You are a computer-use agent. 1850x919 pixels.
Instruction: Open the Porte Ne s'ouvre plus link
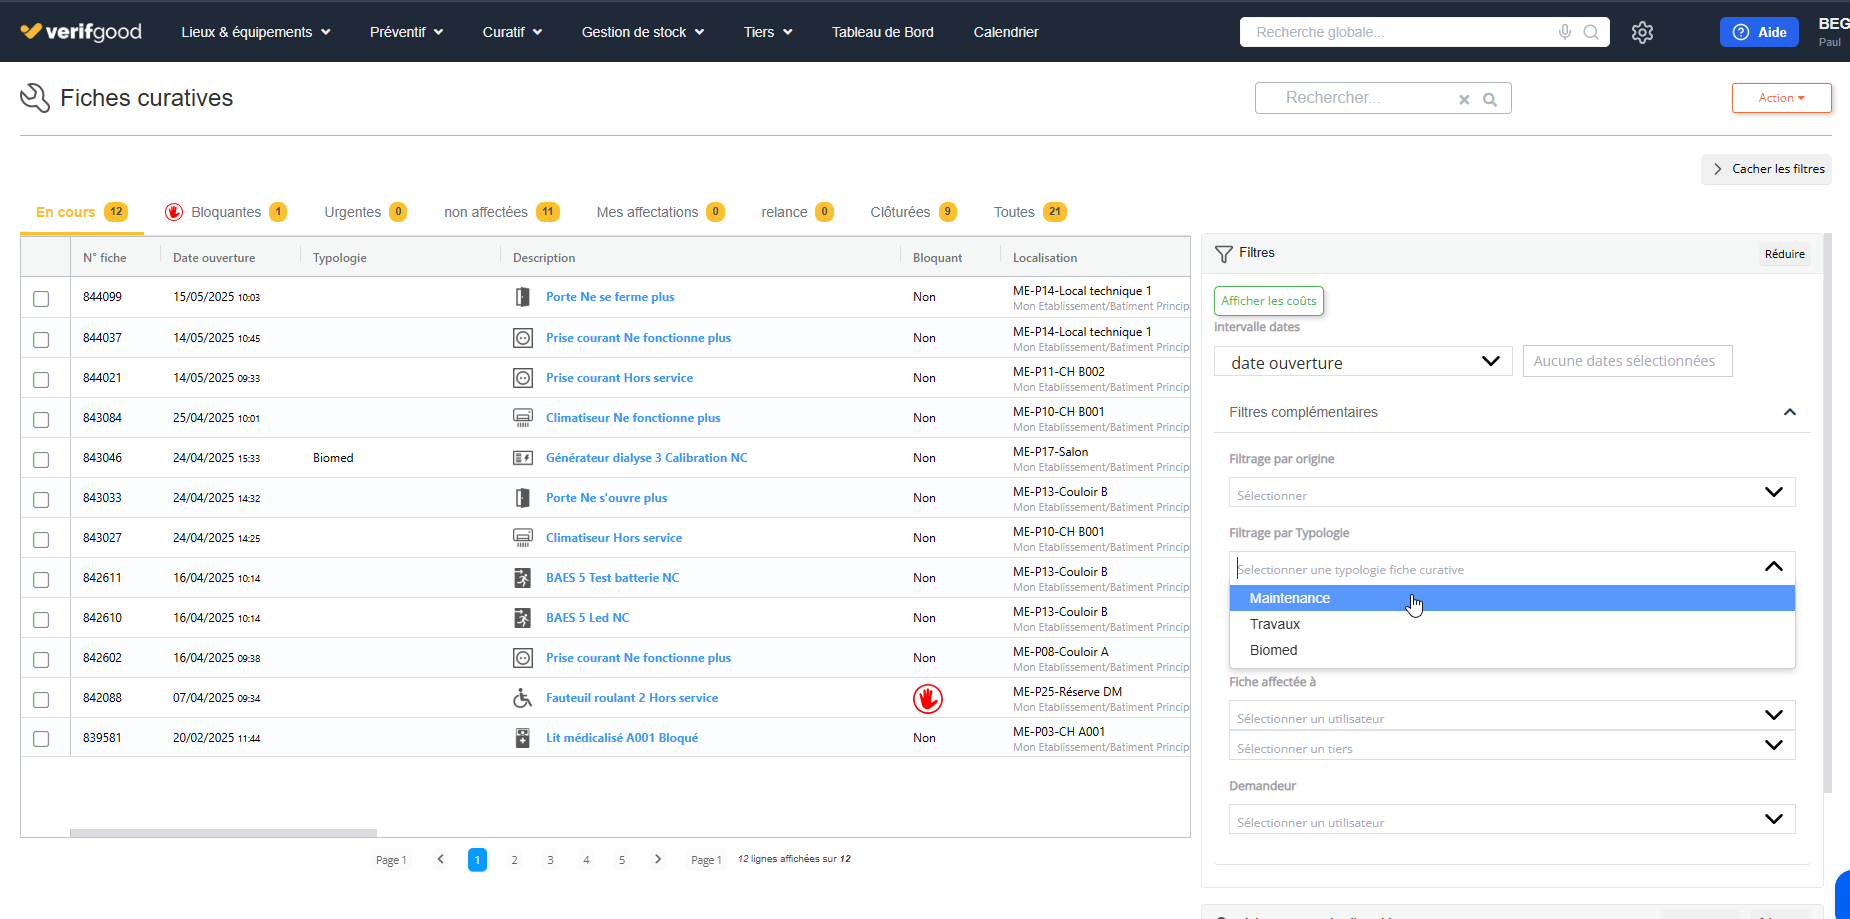tap(606, 498)
